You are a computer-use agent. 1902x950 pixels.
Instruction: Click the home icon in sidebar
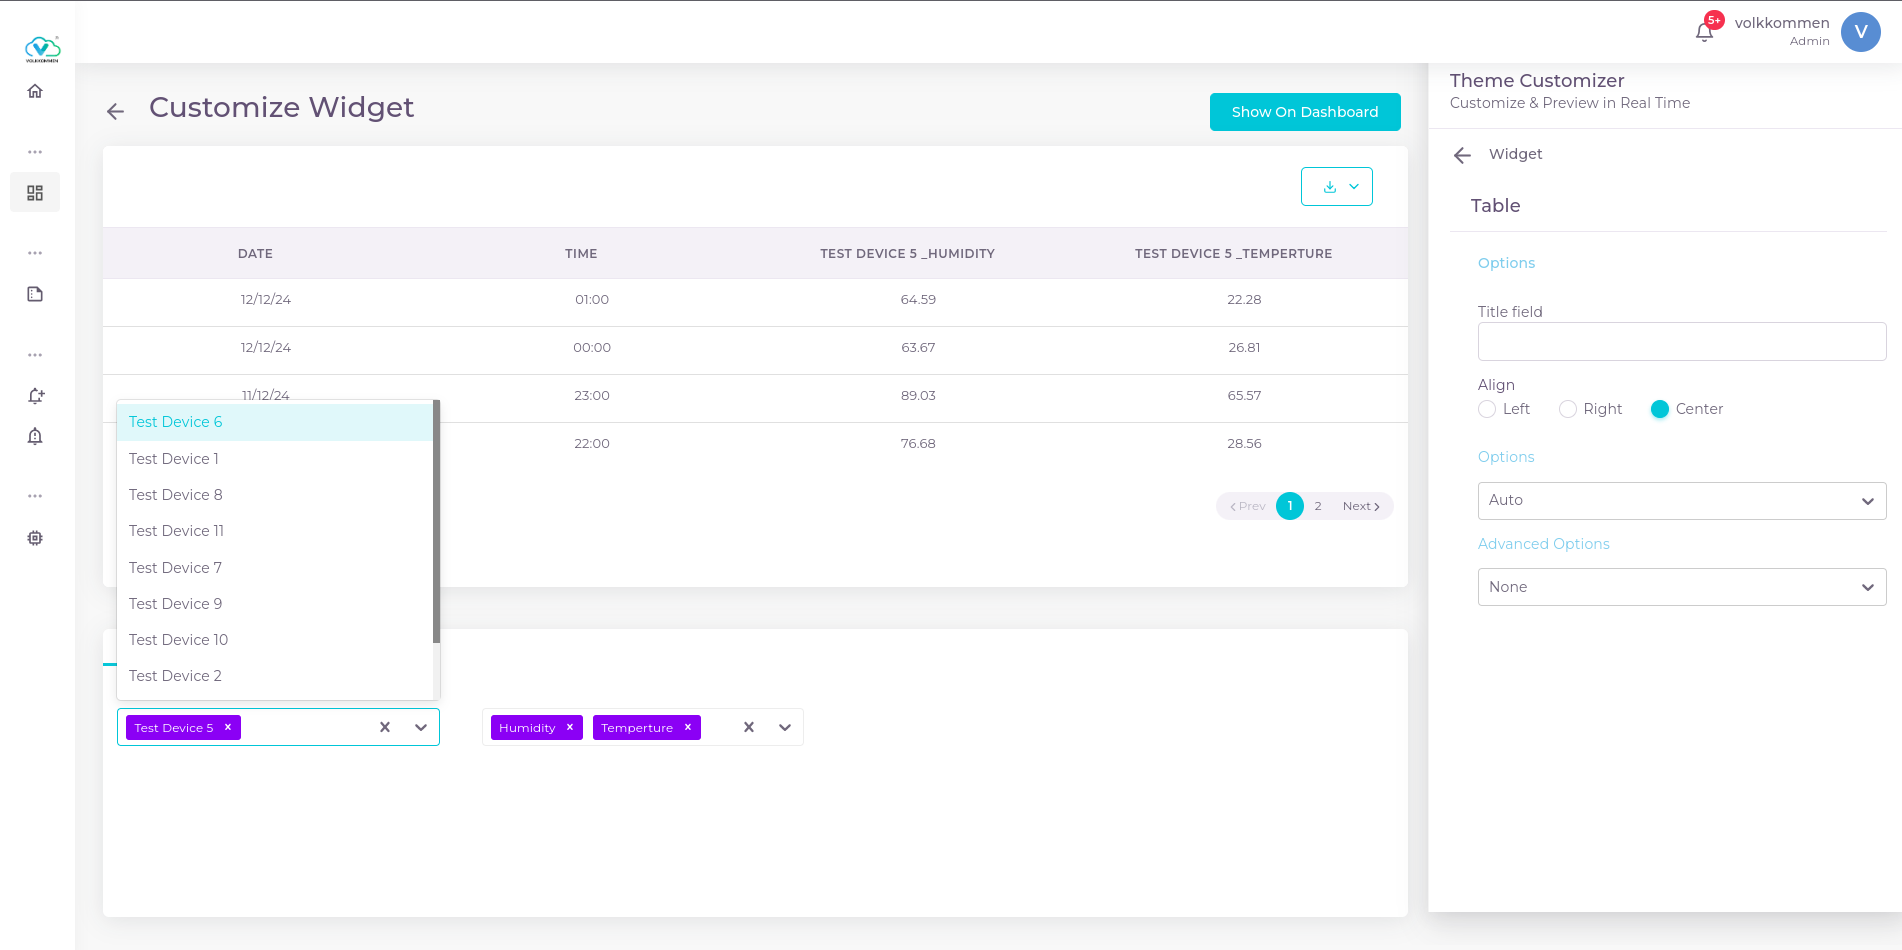[35, 91]
